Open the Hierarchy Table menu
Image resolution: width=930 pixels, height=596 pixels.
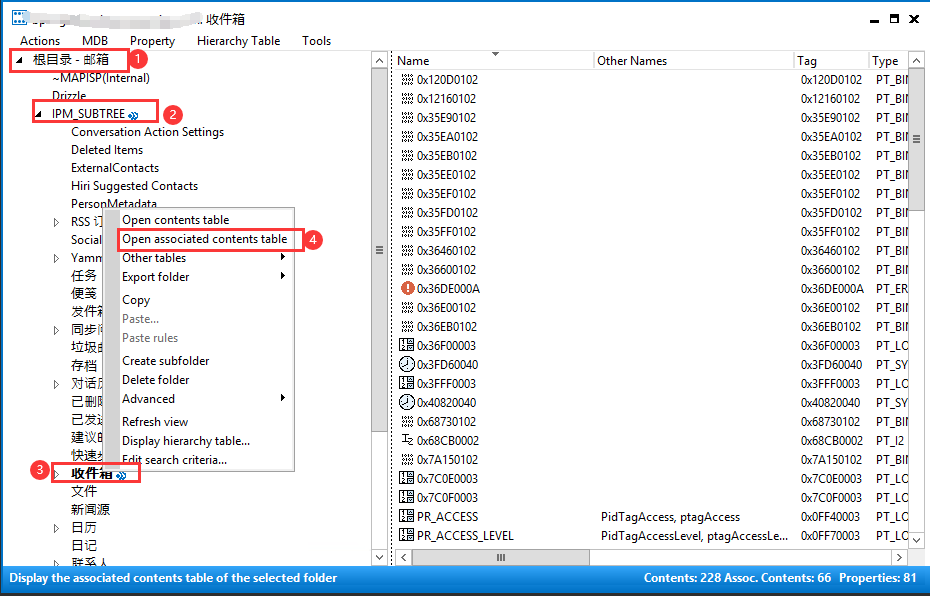point(238,41)
